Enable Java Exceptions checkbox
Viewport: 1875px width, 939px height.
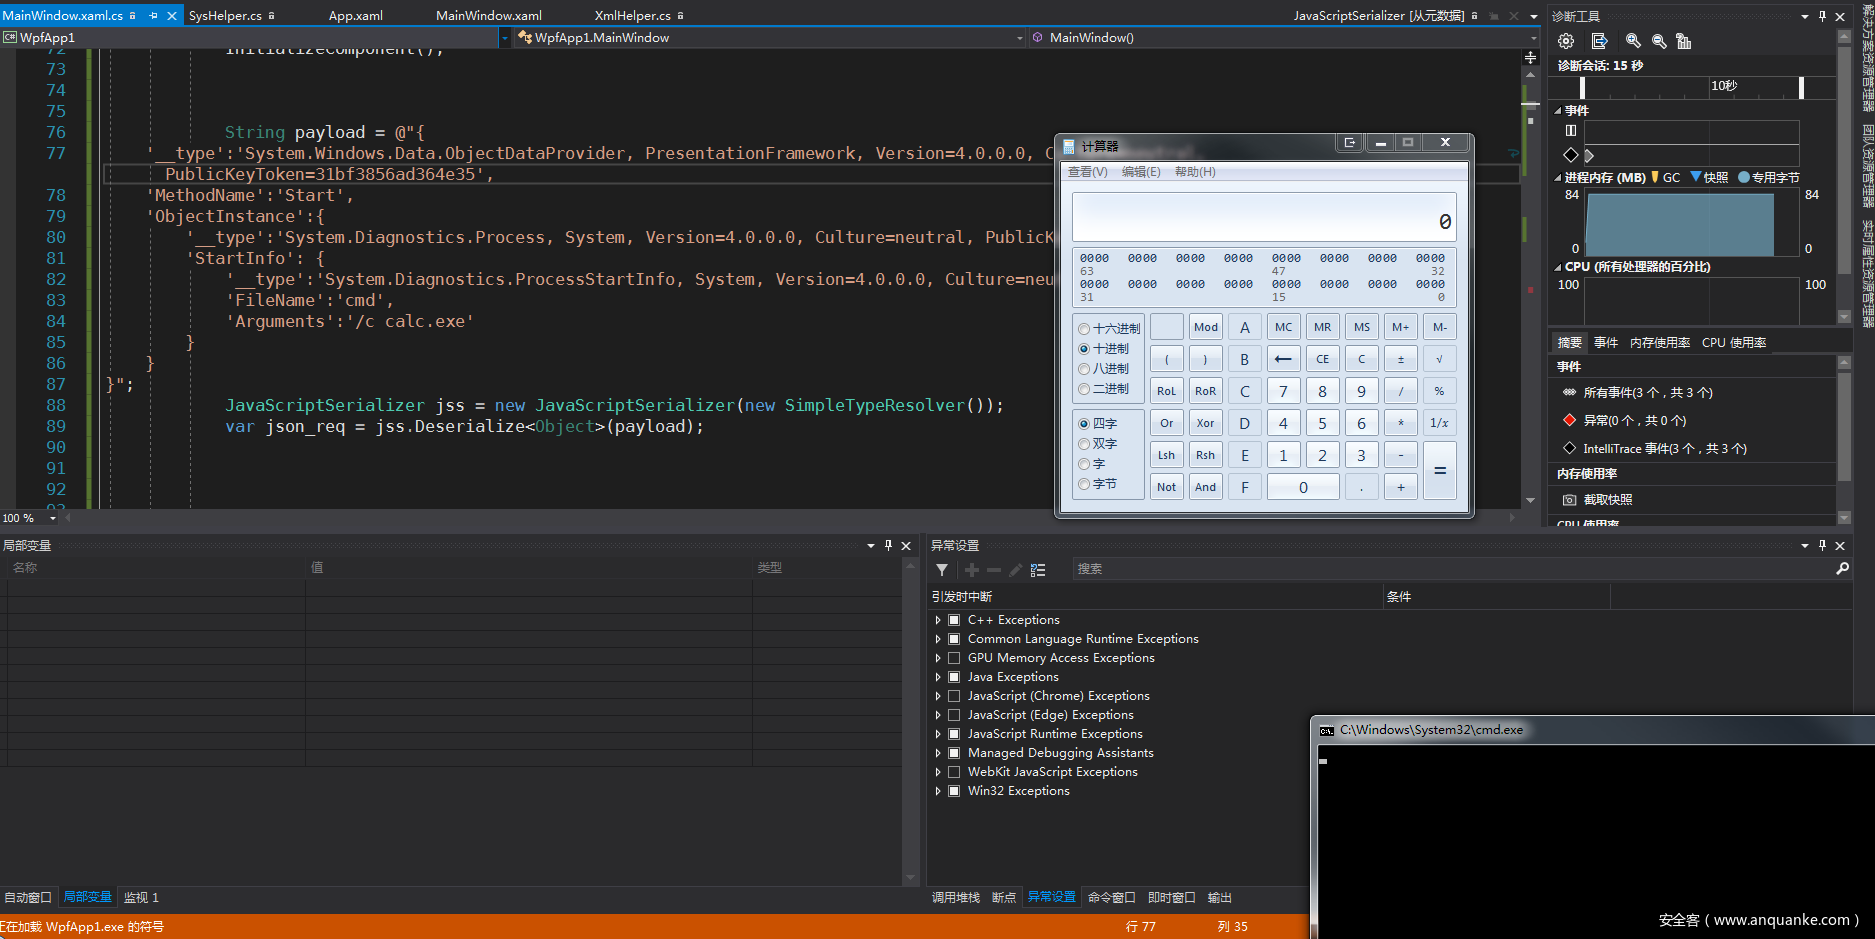point(954,677)
